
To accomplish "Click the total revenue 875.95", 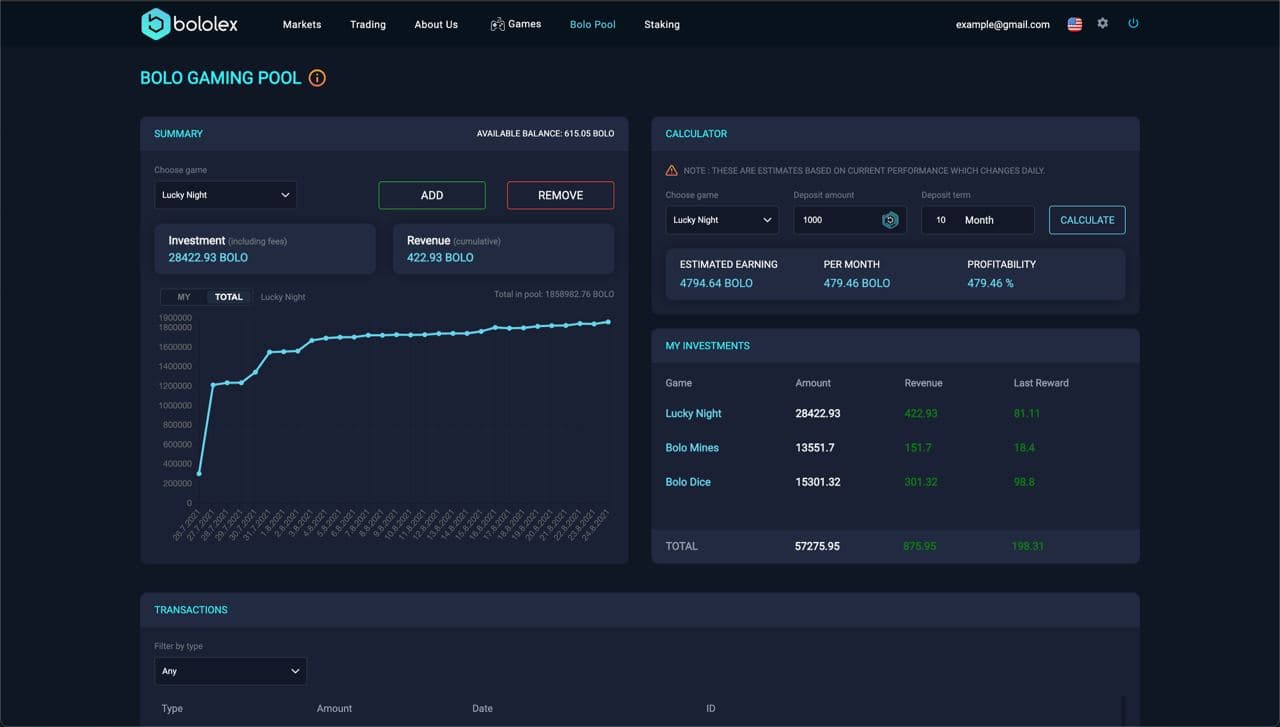I will click(x=920, y=546).
